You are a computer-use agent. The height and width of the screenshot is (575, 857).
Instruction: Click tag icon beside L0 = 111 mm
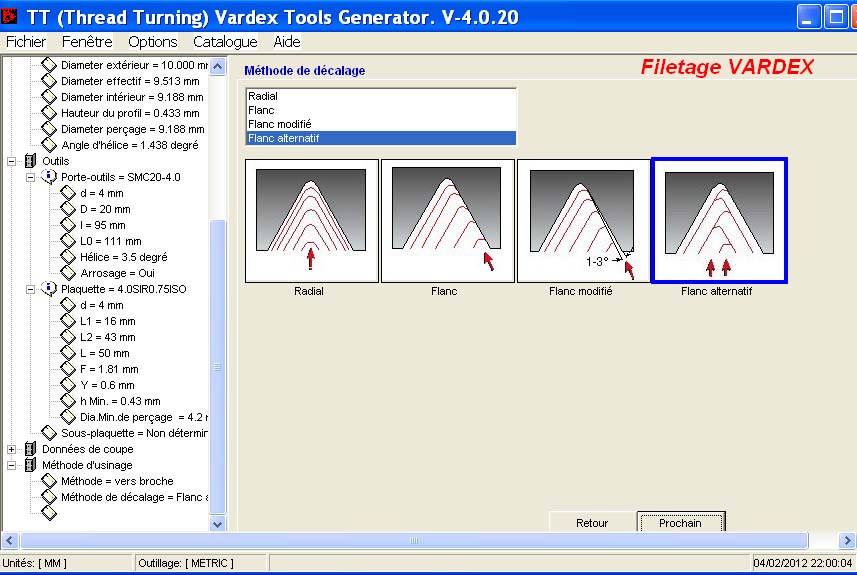(68, 240)
